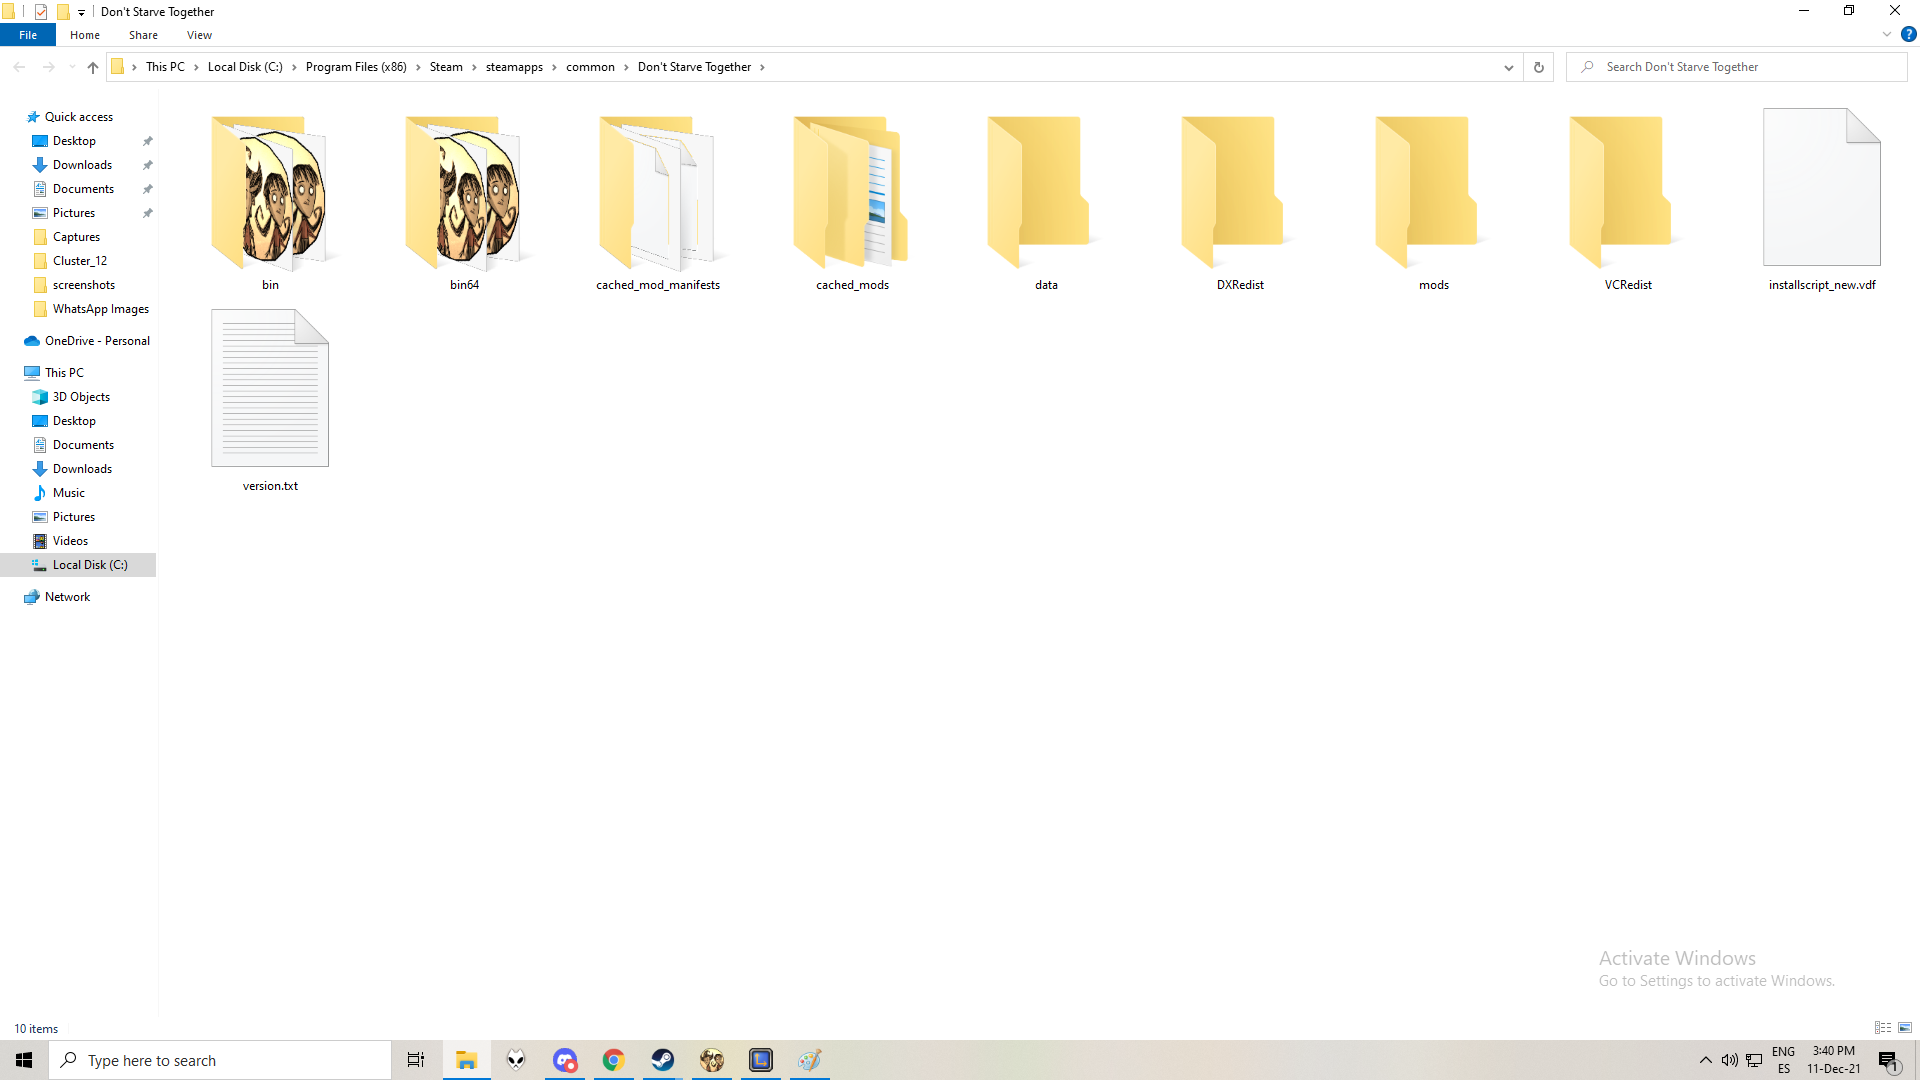Switch to large thumbnails view
Viewport: 1920px width, 1080px height.
tap(1905, 1028)
